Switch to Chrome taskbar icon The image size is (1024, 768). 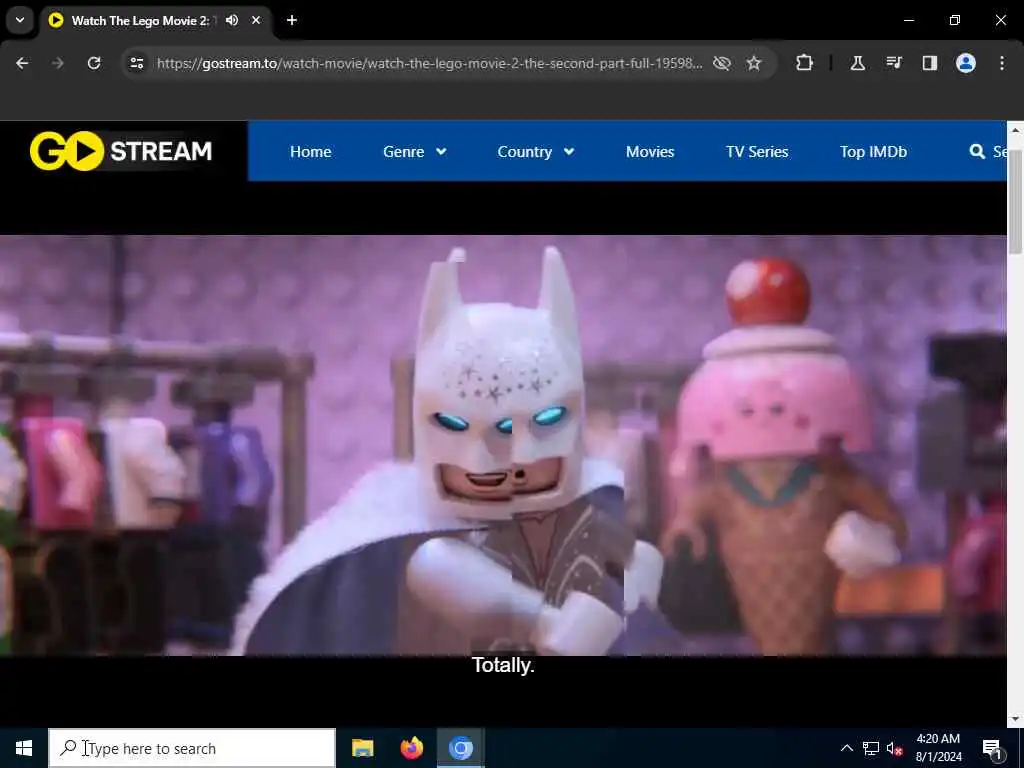click(460, 748)
